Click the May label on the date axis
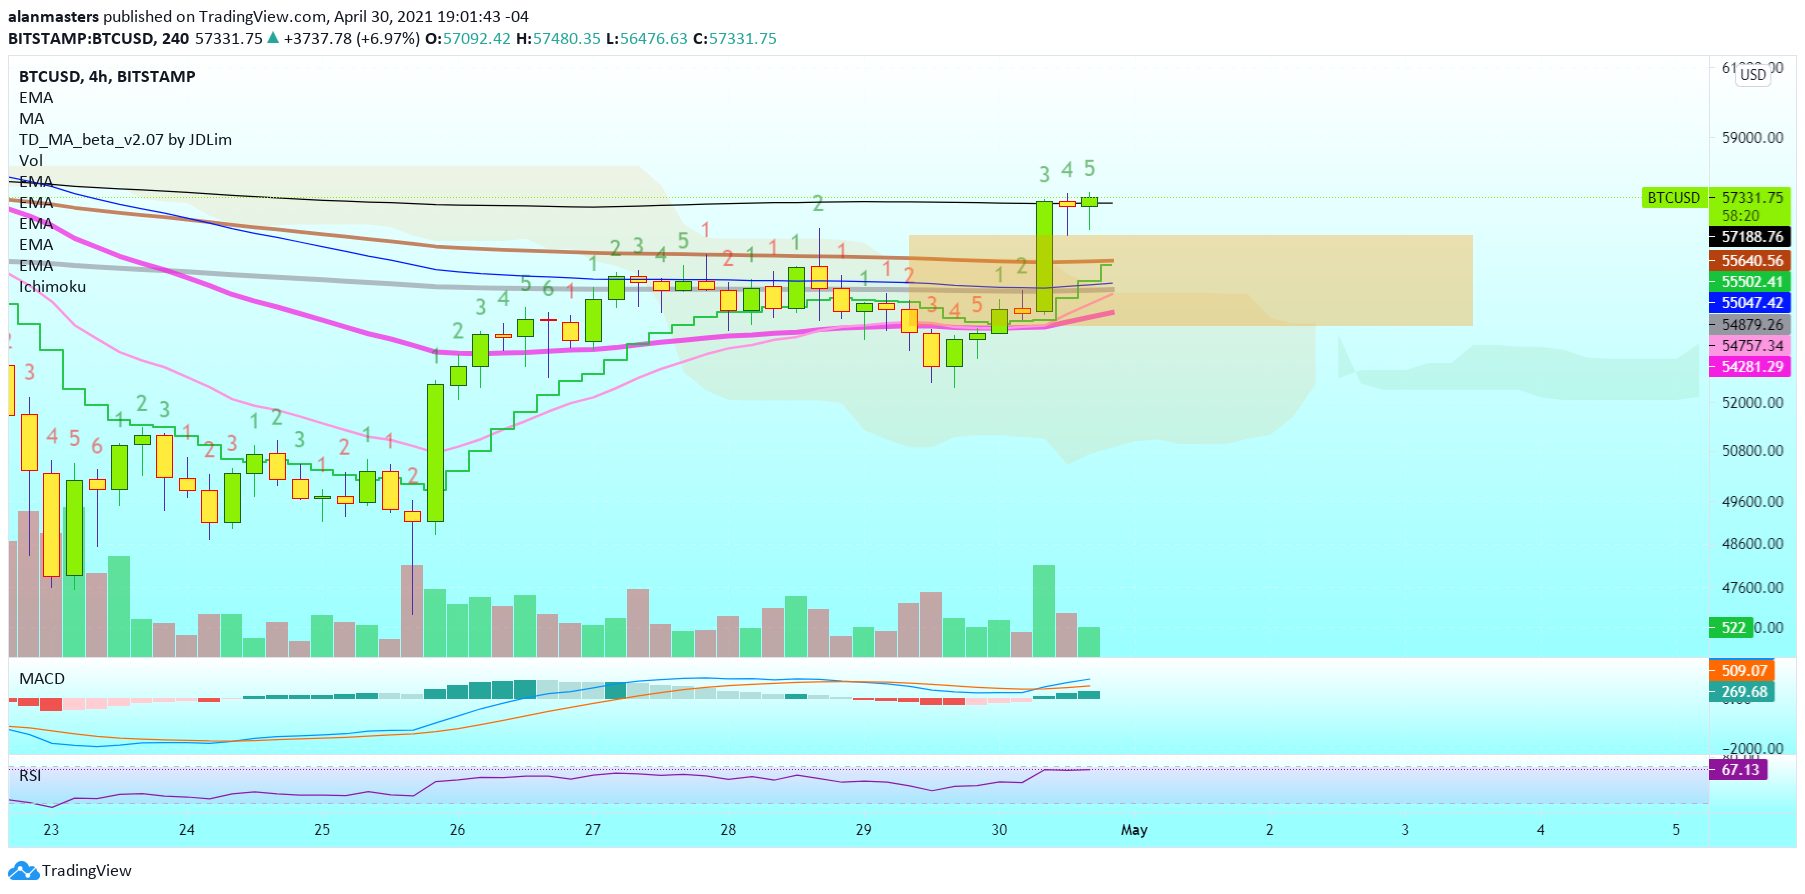This screenshot has width=1805, height=894. point(1134,829)
